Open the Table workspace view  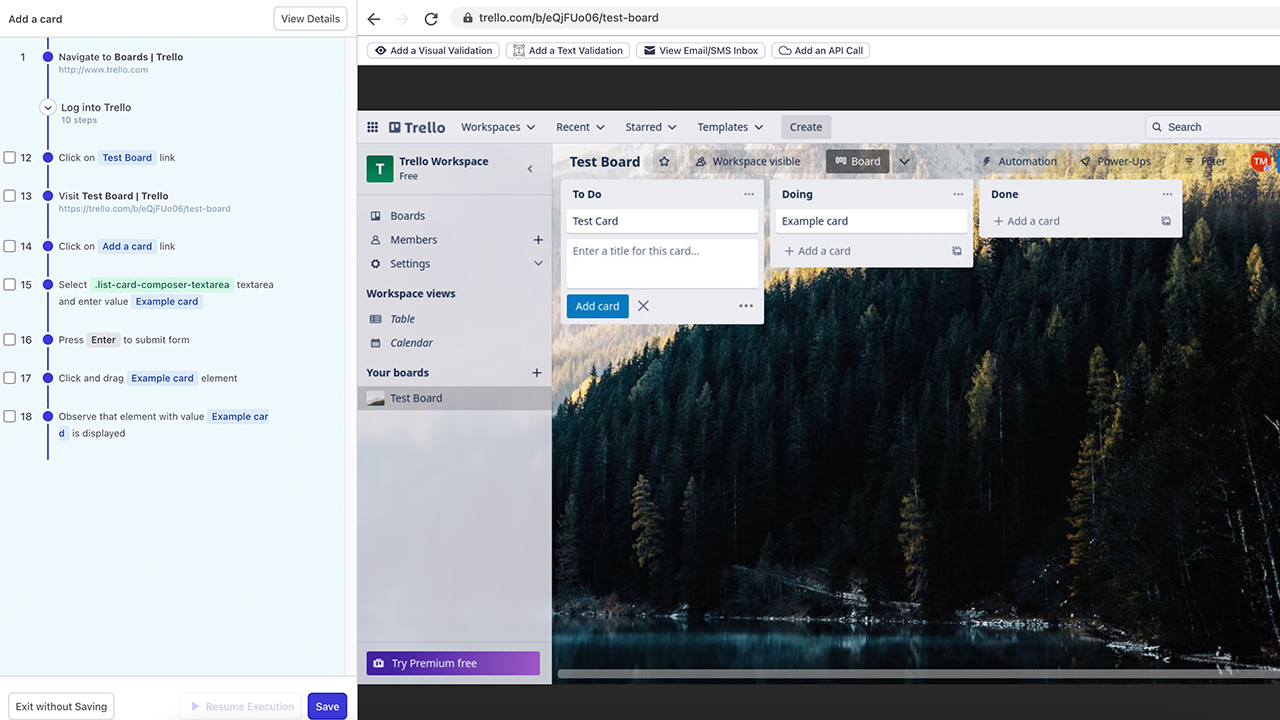pos(403,319)
